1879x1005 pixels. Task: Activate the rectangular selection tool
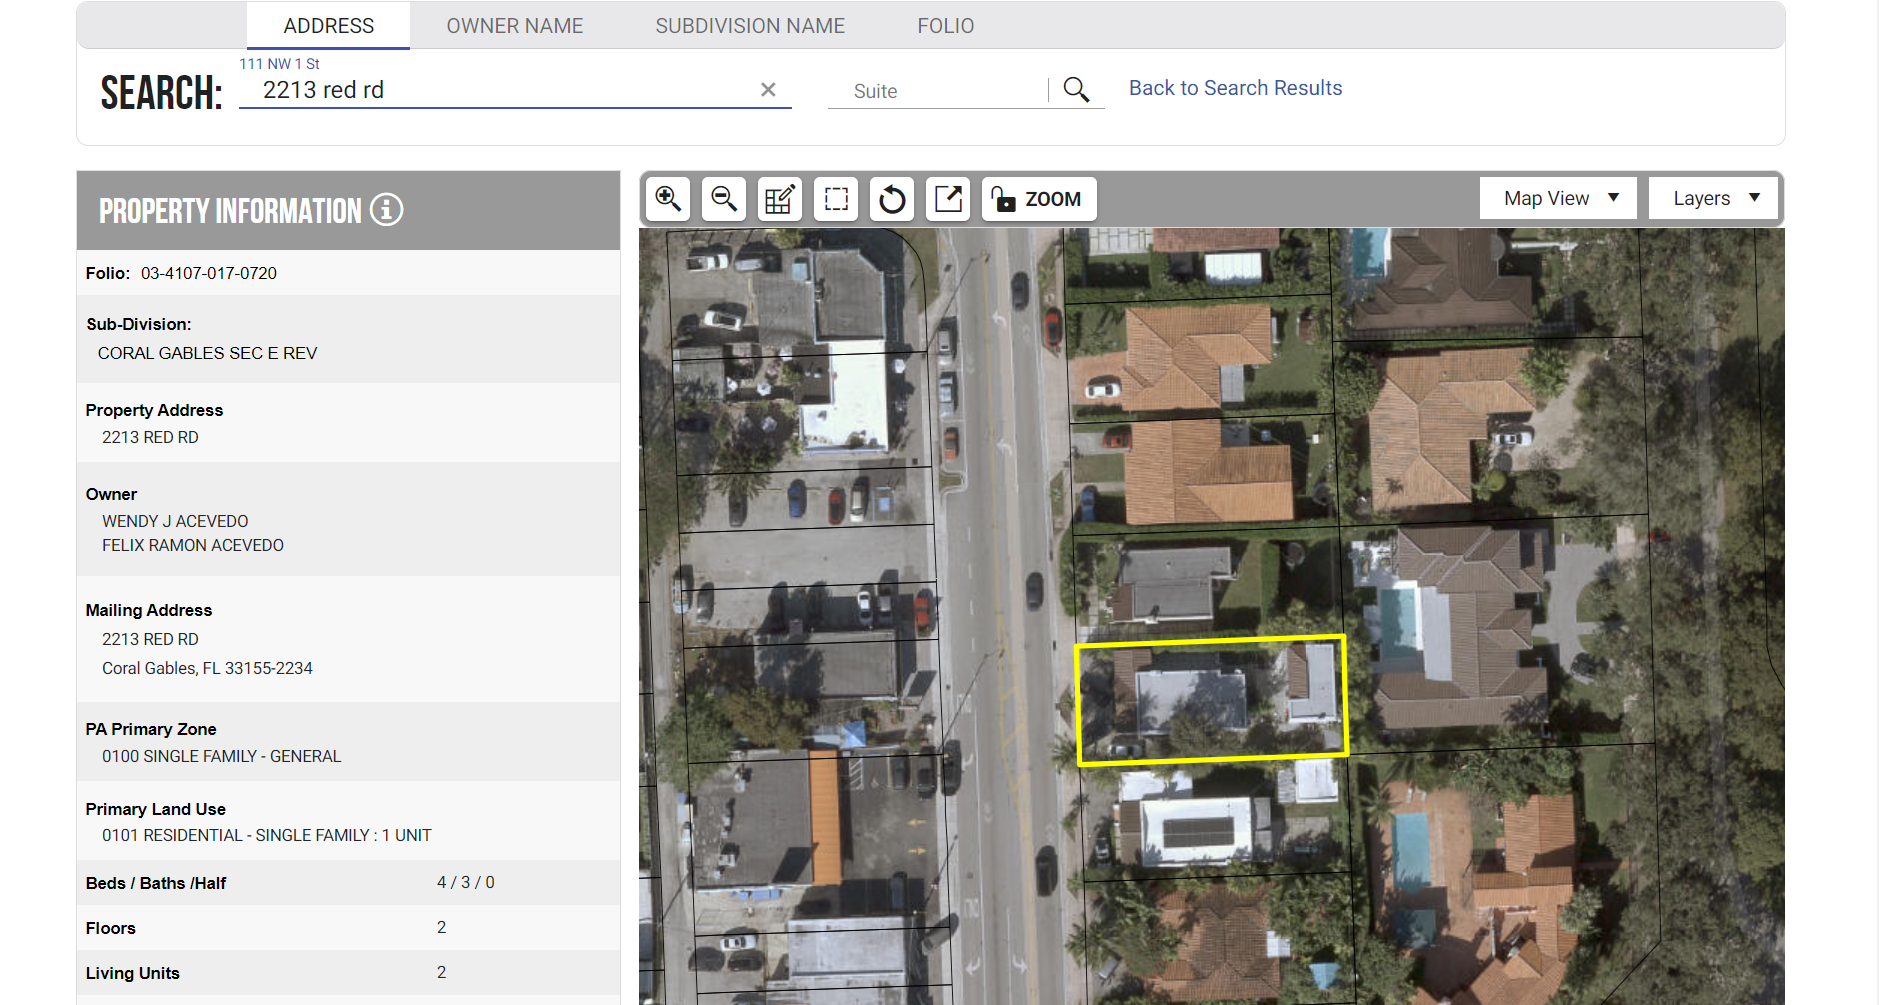click(836, 199)
